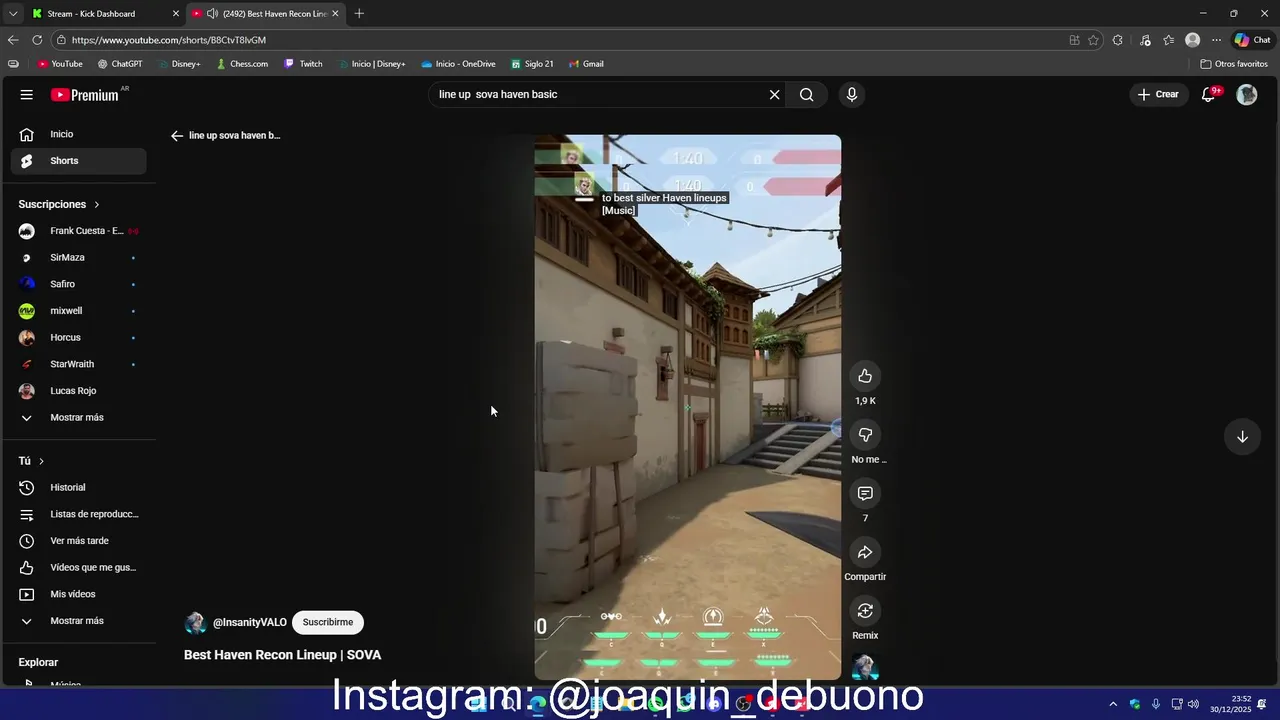Open Listas de reproducción

tap(78, 514)
